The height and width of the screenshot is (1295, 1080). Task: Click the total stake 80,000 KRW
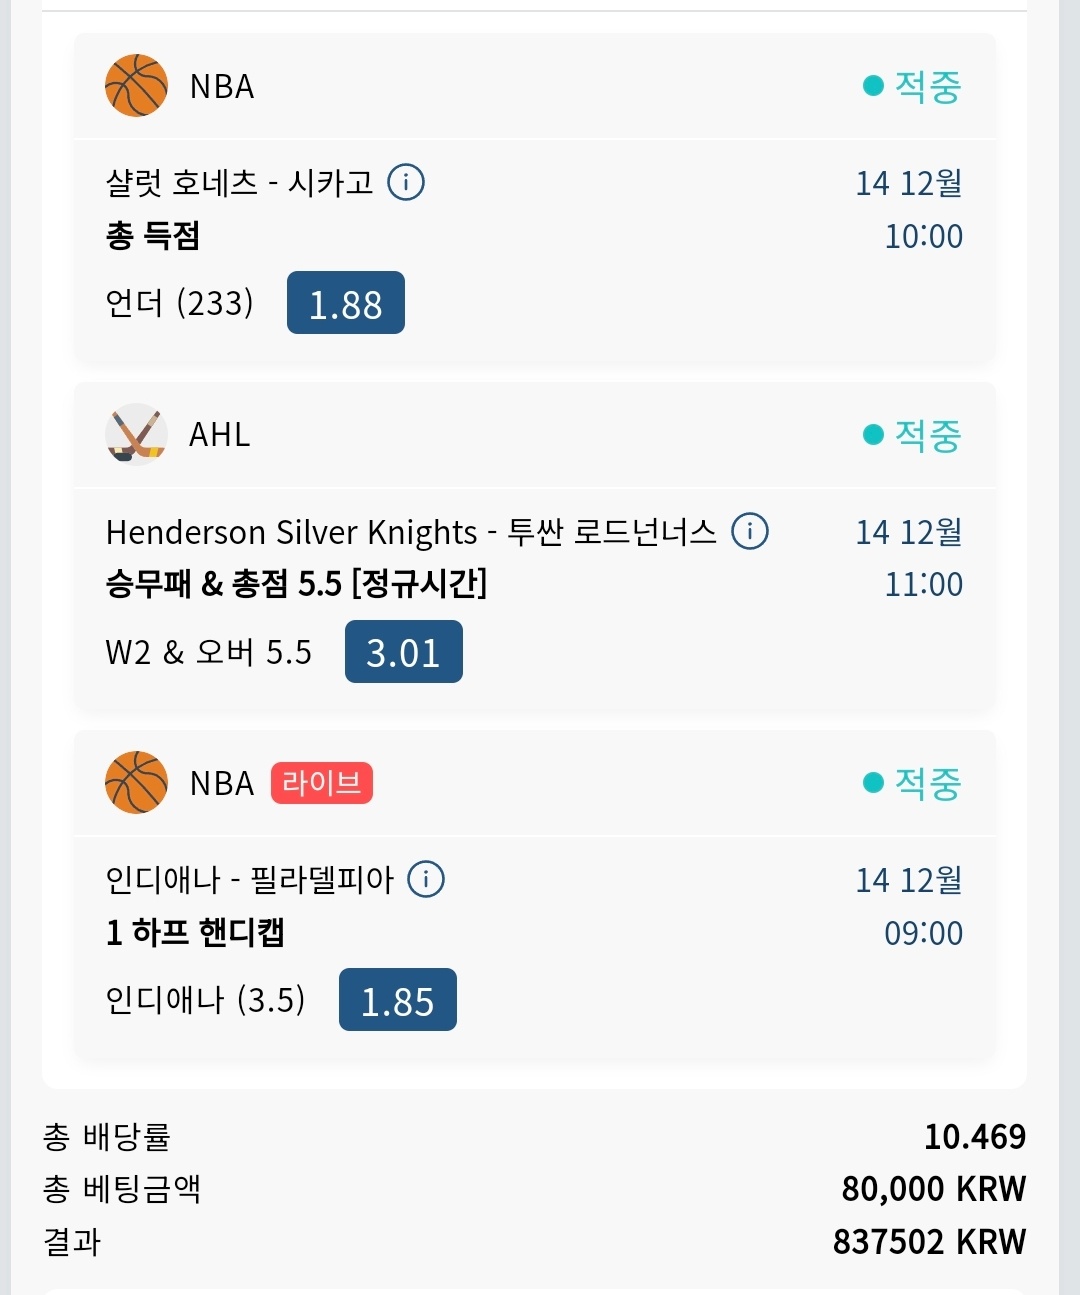click(933, 1189)
